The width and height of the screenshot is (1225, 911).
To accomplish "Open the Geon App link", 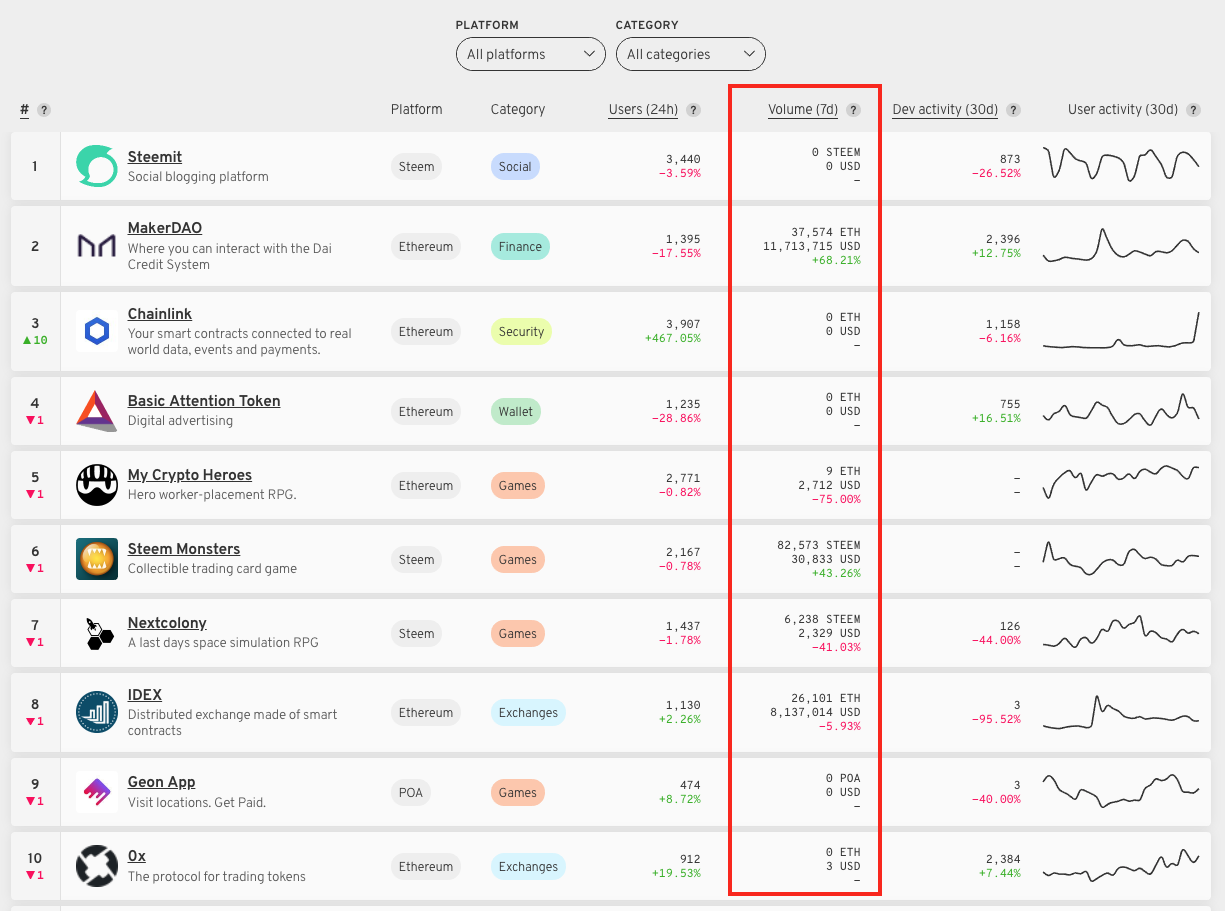I will 162,782.
